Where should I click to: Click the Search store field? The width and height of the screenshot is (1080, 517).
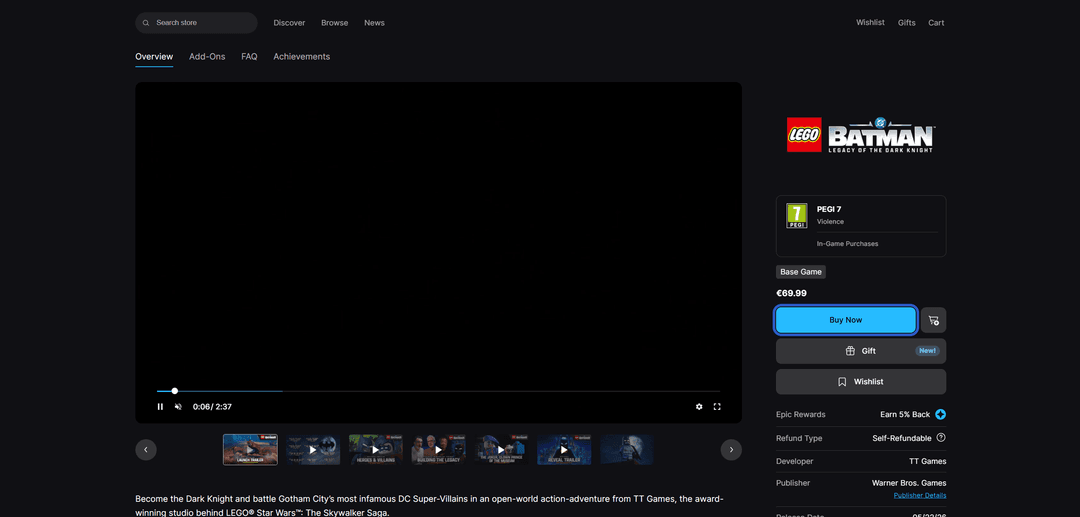tap(196, 23)
